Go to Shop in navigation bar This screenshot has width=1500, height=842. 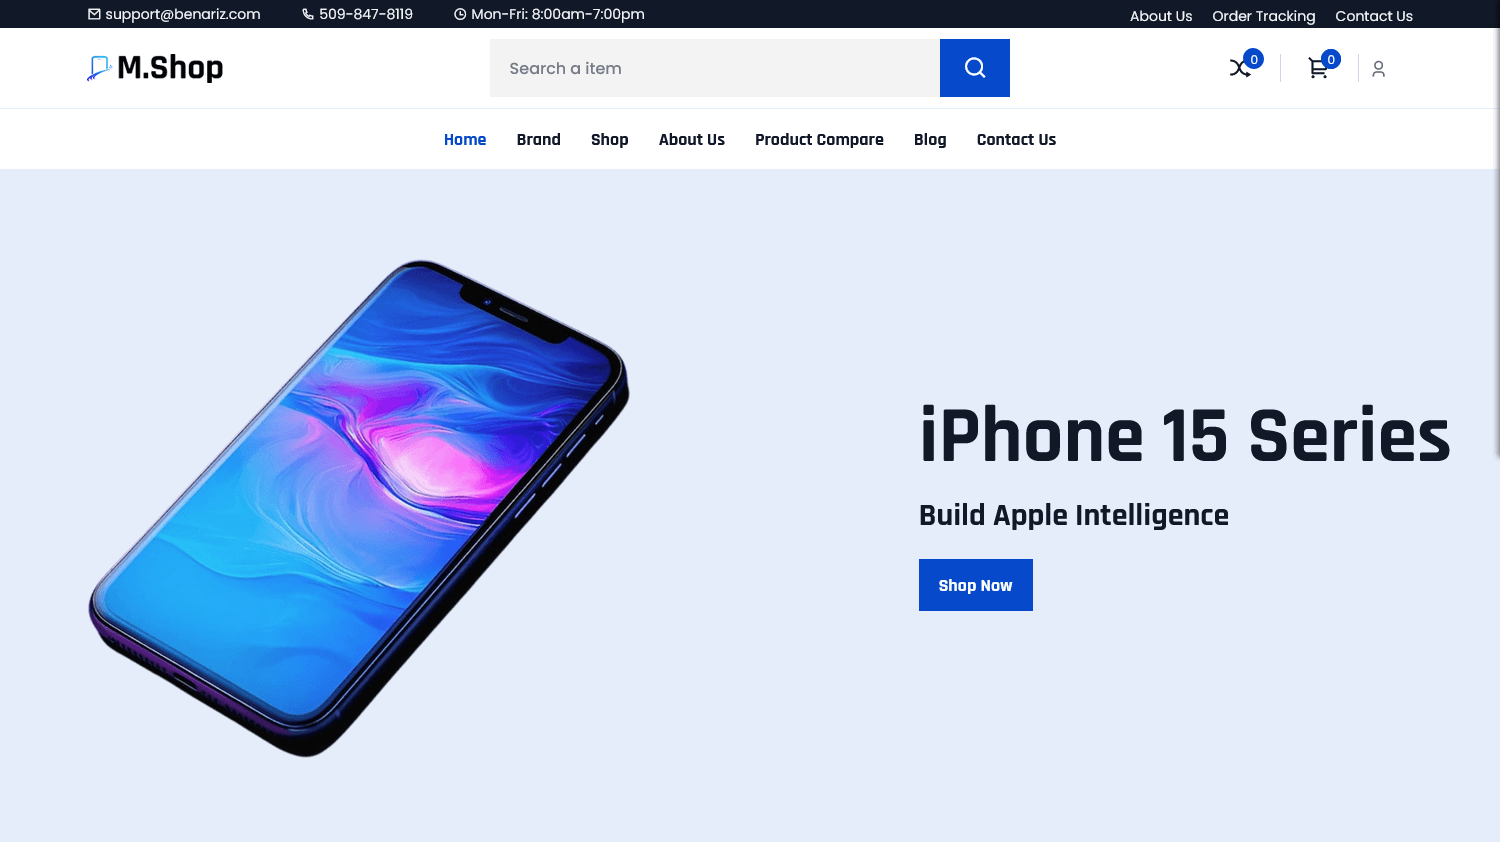[x=610, y=139]
